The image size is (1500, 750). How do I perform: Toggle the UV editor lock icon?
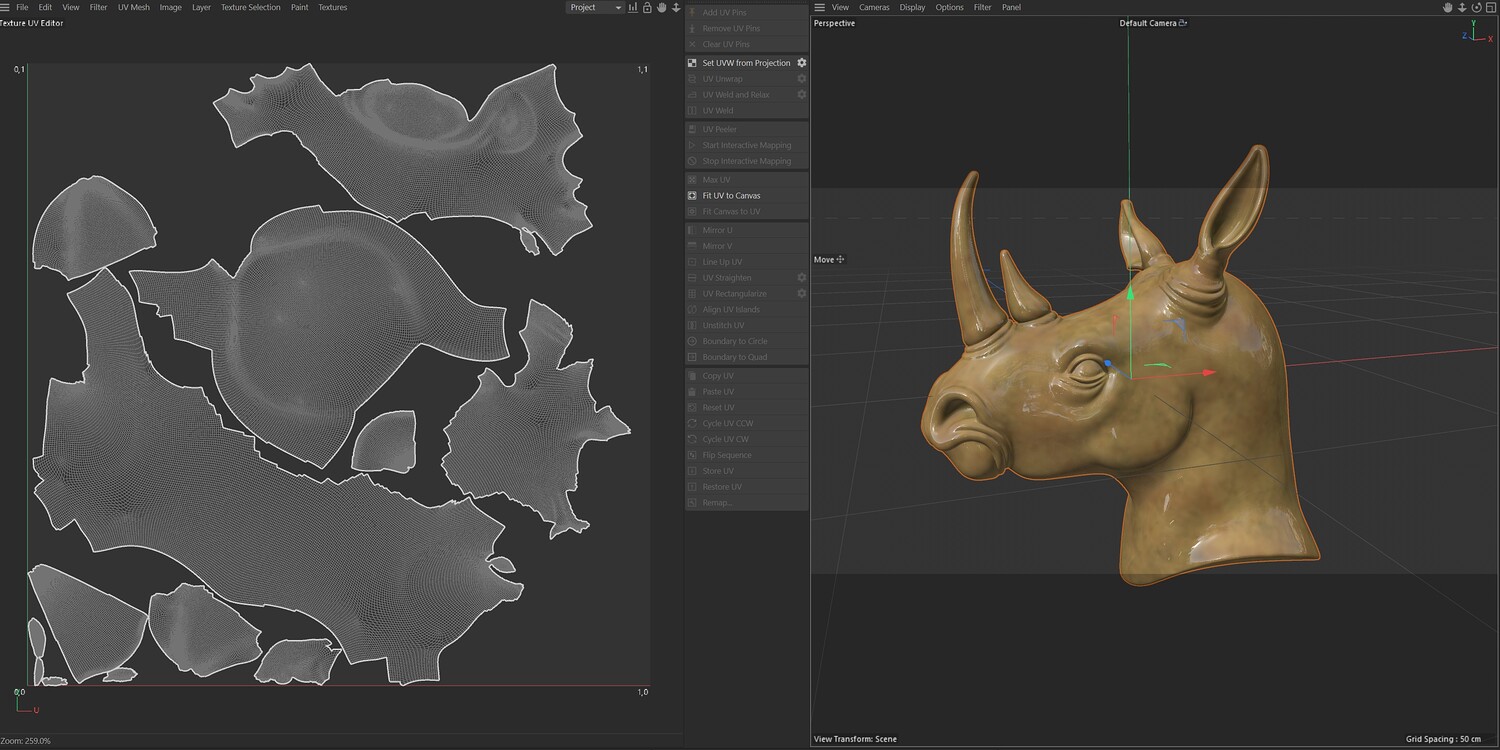[647, 7]
